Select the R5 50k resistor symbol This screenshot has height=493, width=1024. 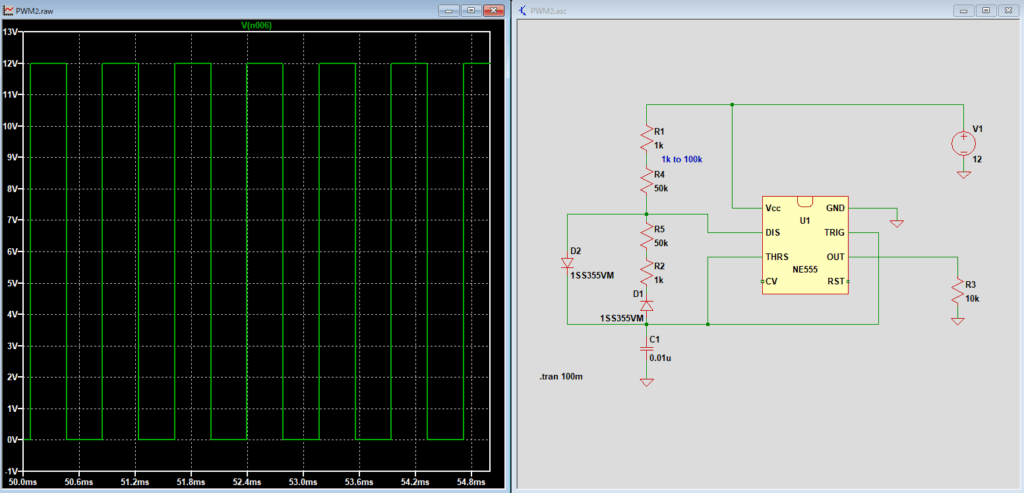[647, 236]
